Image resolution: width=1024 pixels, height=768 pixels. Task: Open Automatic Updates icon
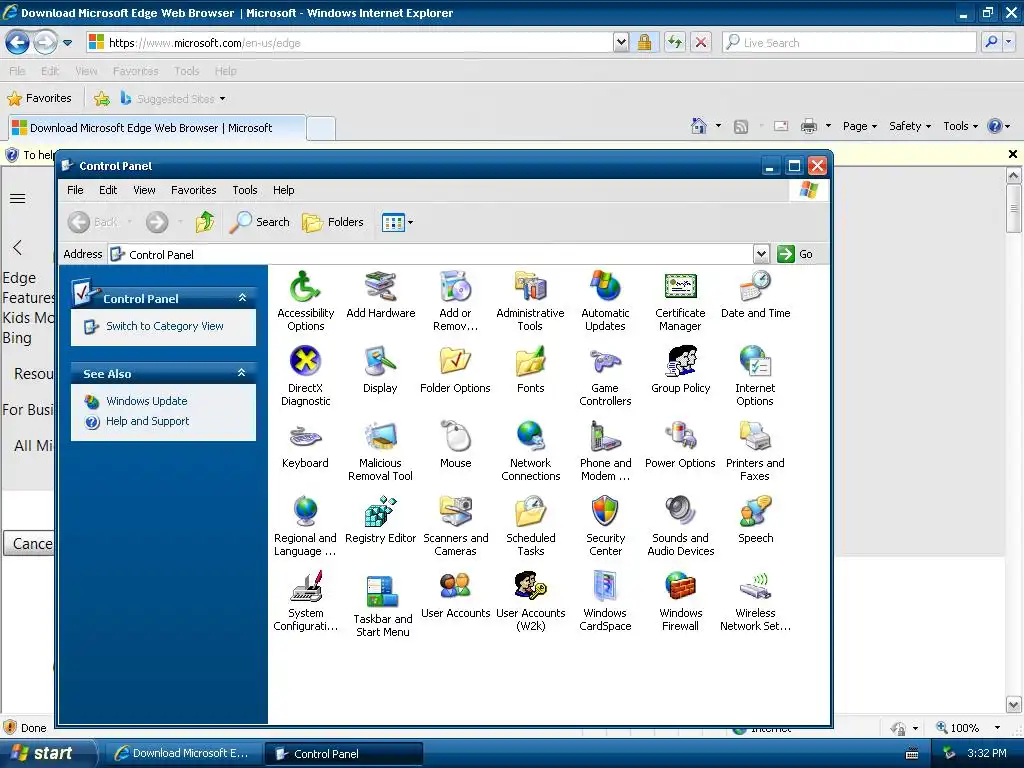click(x=605, y=287)
